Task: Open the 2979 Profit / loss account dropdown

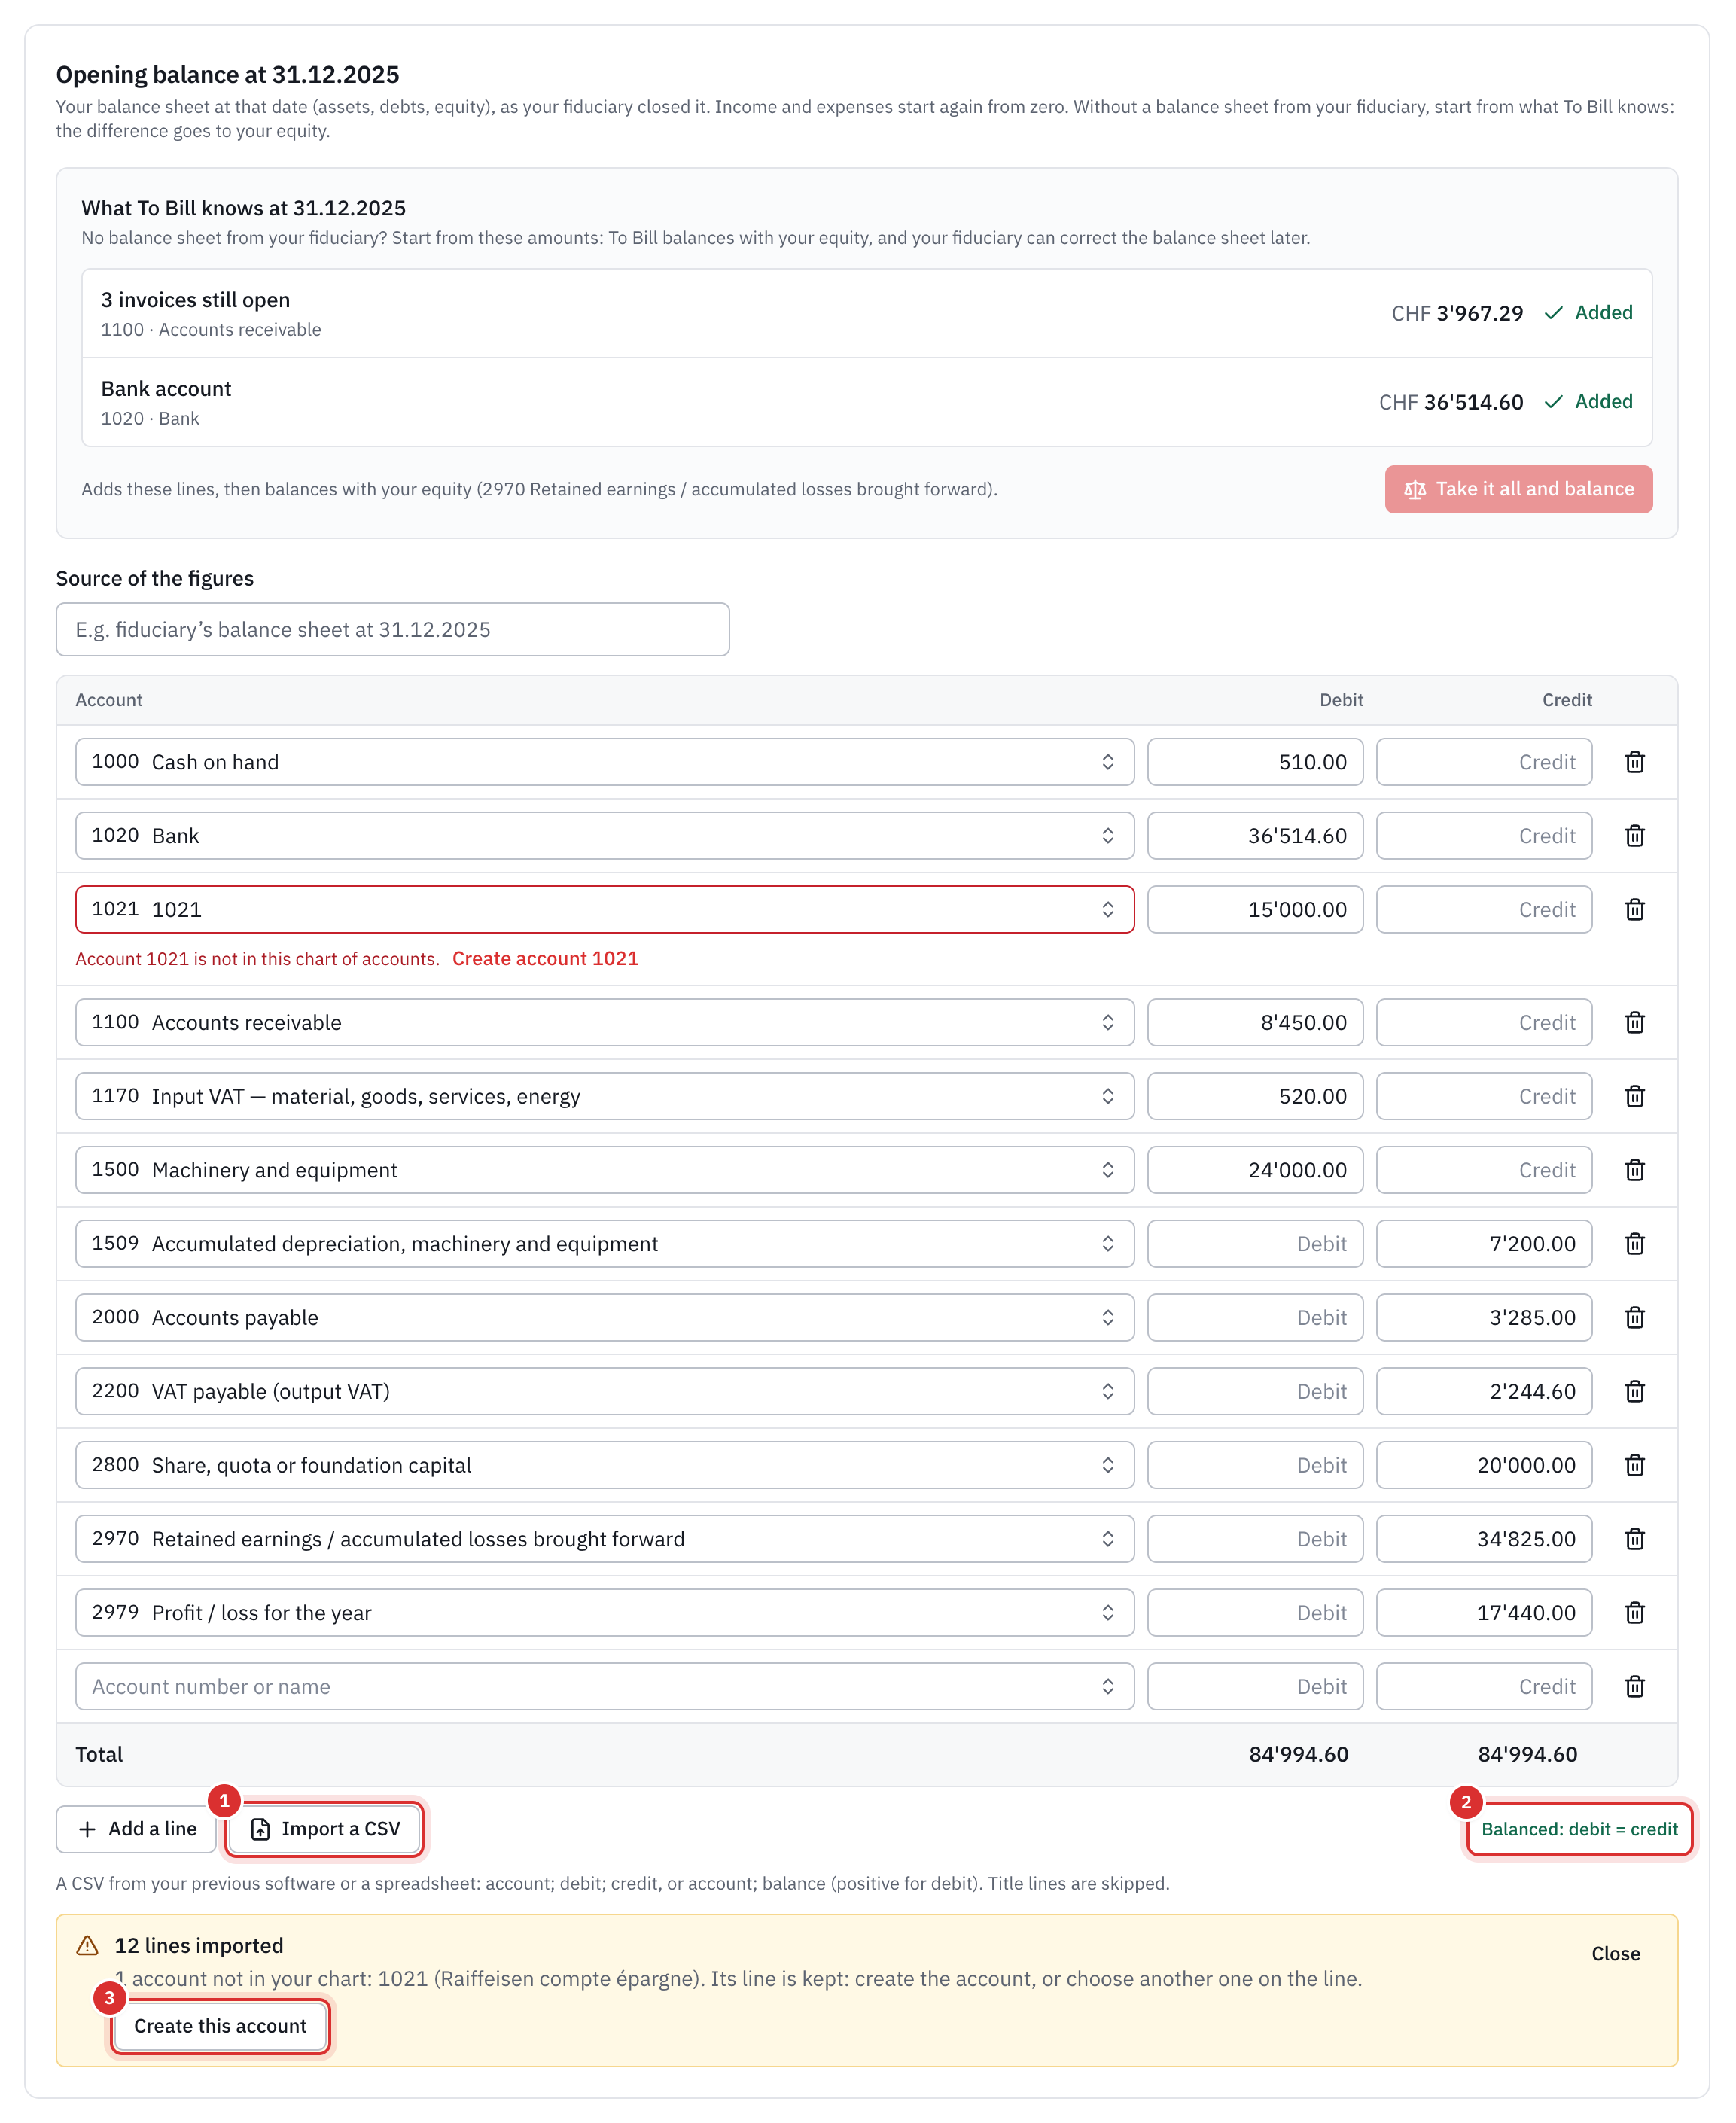Action: point(604,1613)
